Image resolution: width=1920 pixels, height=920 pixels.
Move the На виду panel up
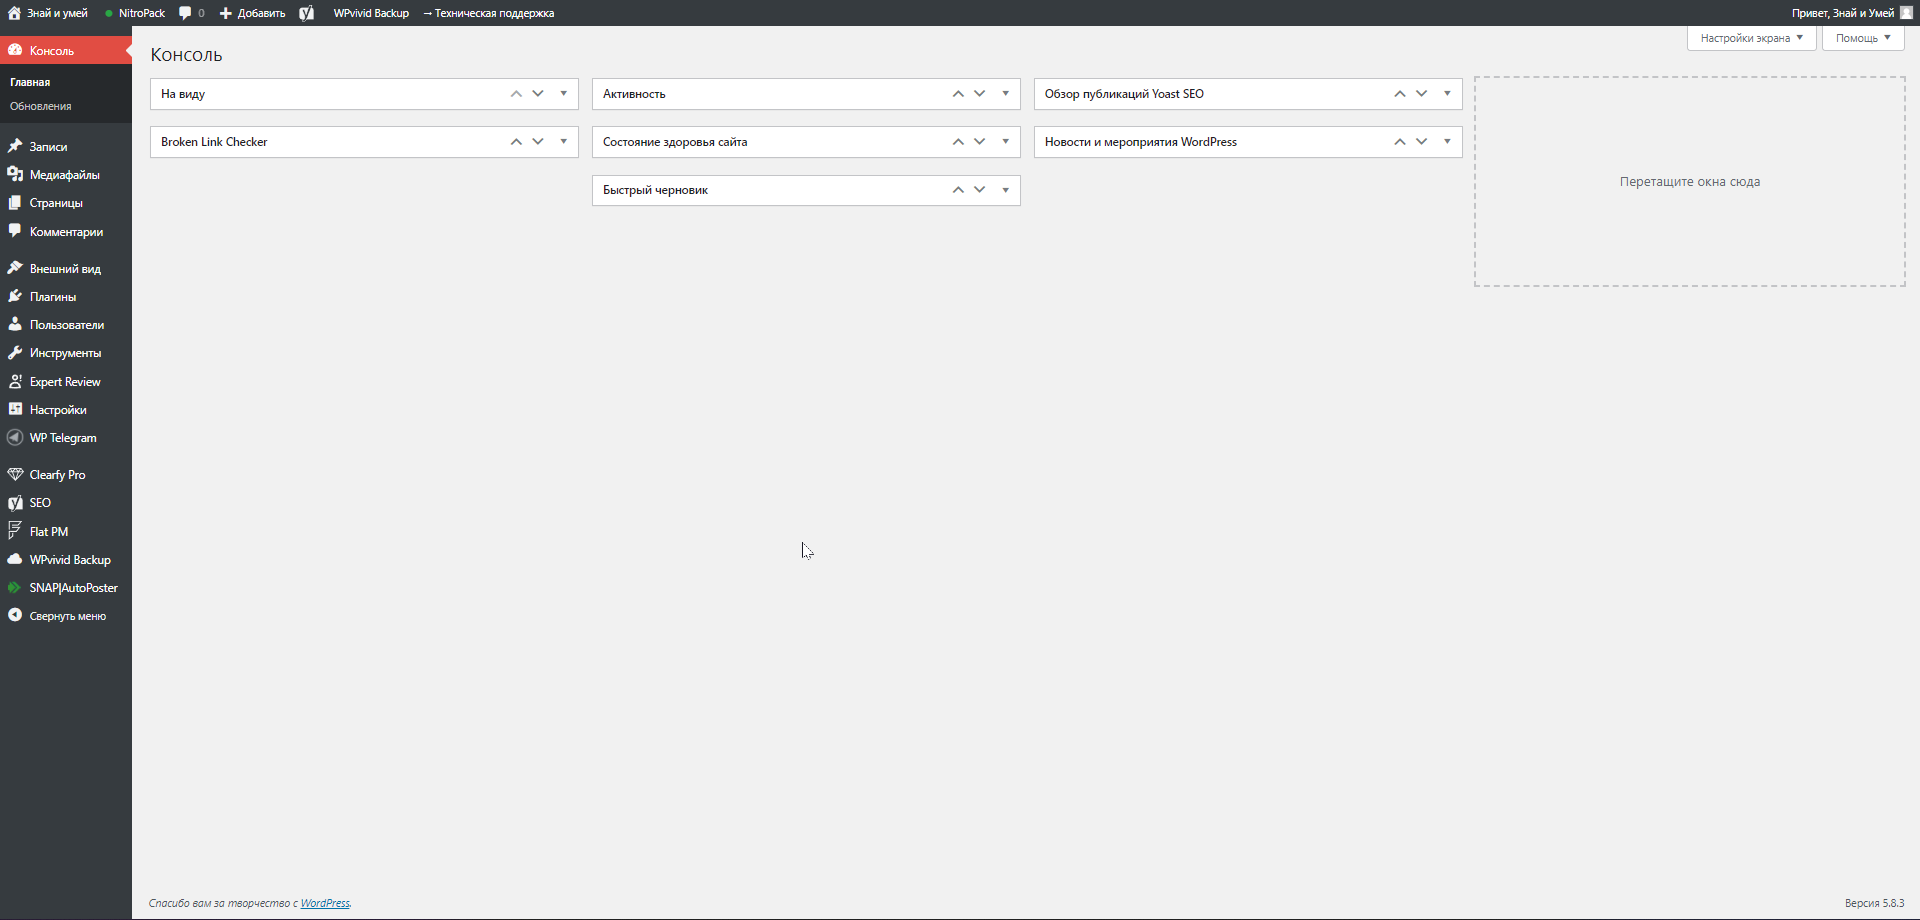[516, 94]
